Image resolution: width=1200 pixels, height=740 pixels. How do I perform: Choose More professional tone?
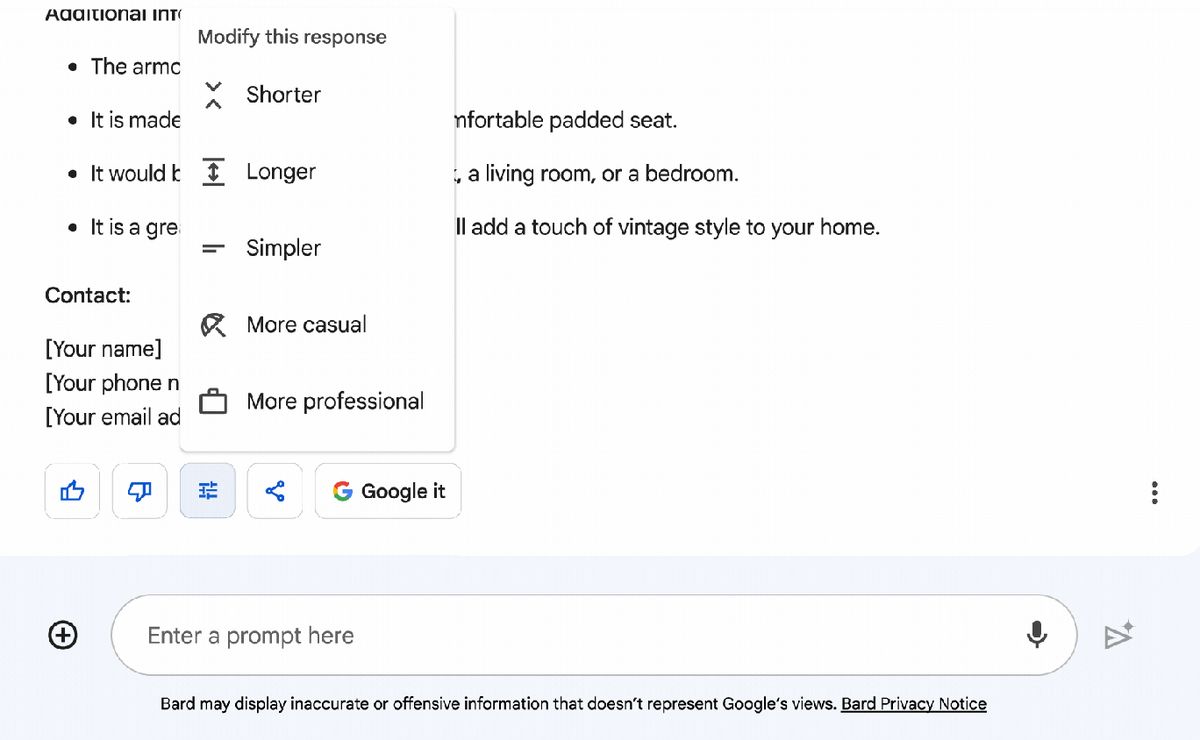coord(317,402)
